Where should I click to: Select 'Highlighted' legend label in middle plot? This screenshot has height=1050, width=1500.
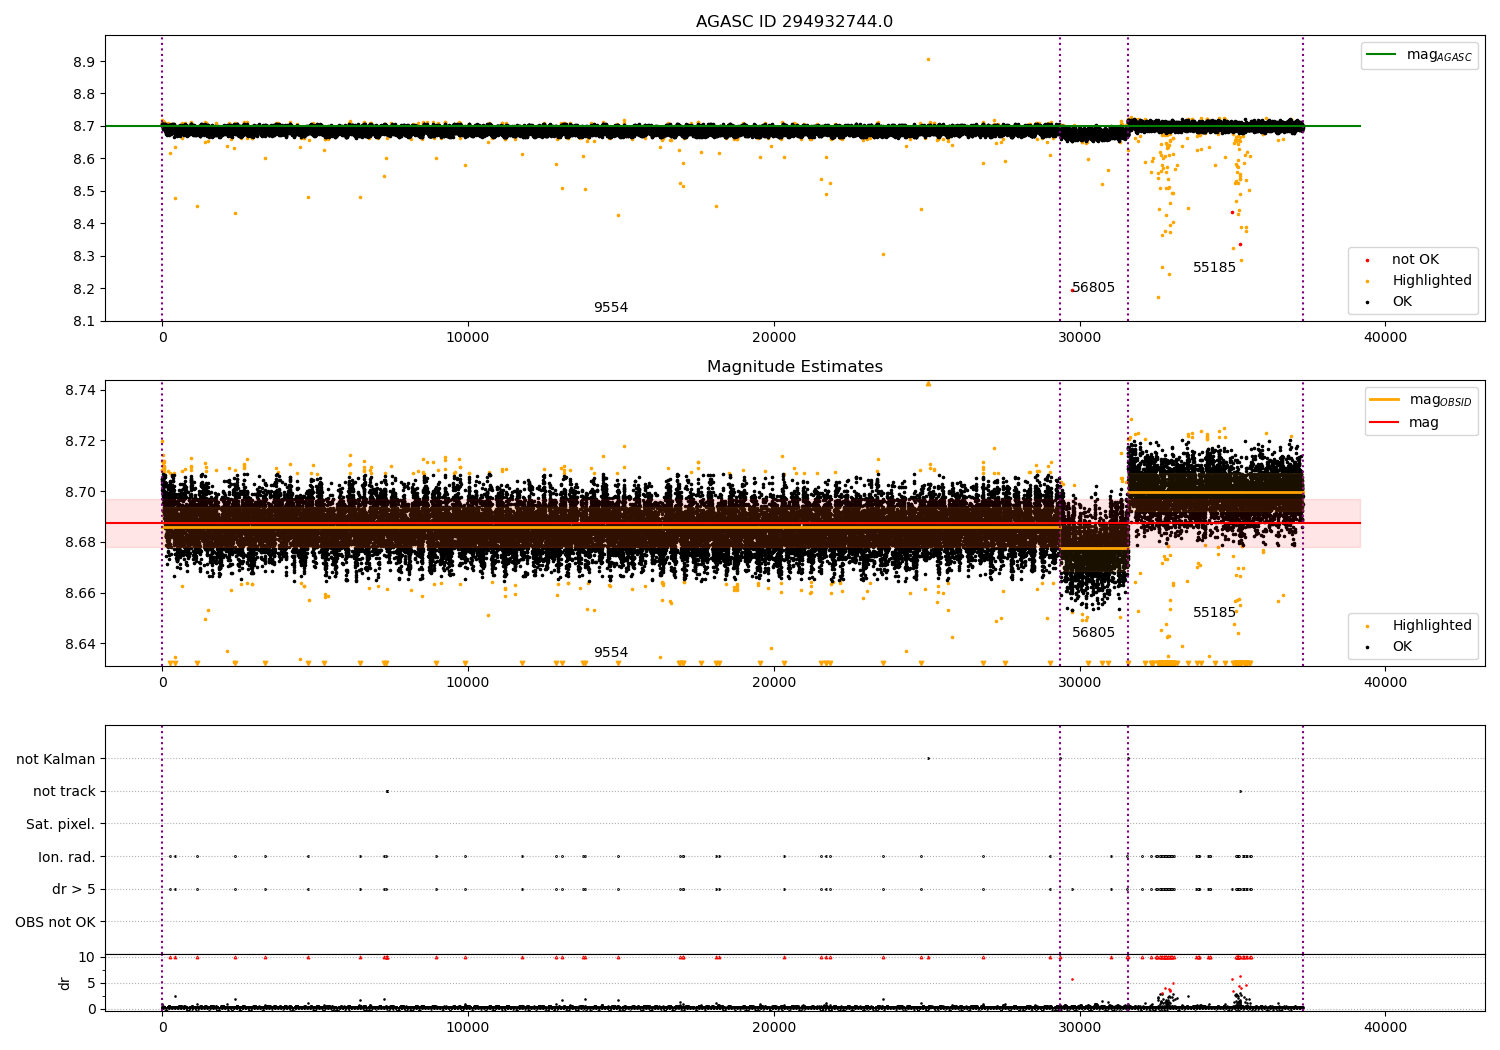[x=1432, y=625]
